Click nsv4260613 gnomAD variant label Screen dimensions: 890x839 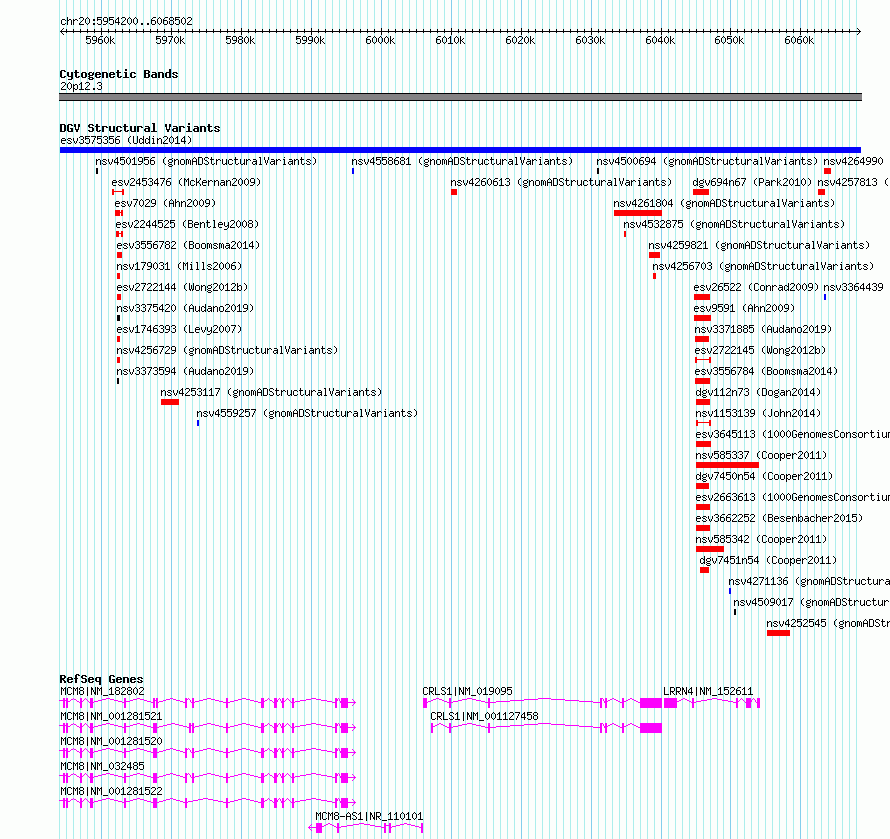[561, 182]
